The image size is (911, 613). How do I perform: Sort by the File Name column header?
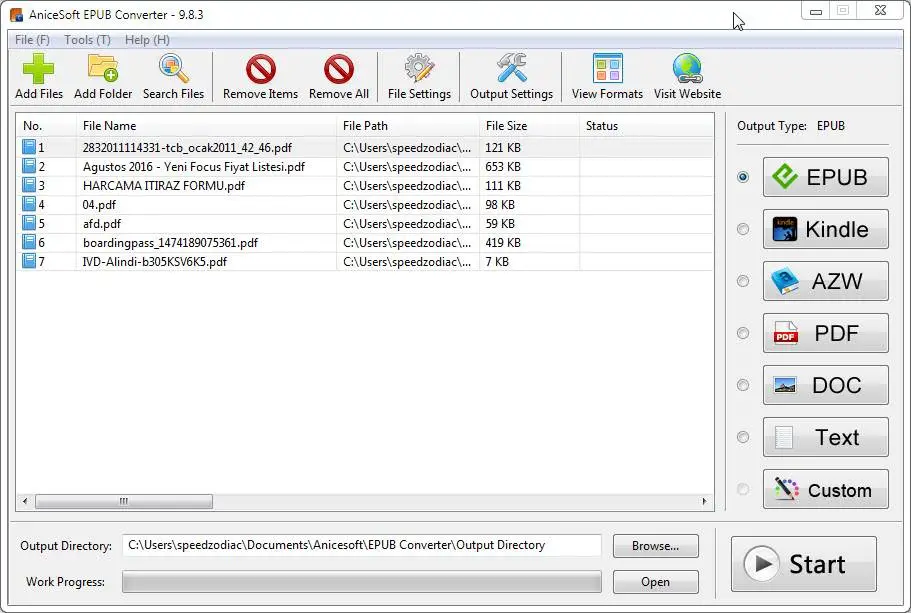pyautogui.click(x=206, y=126)
